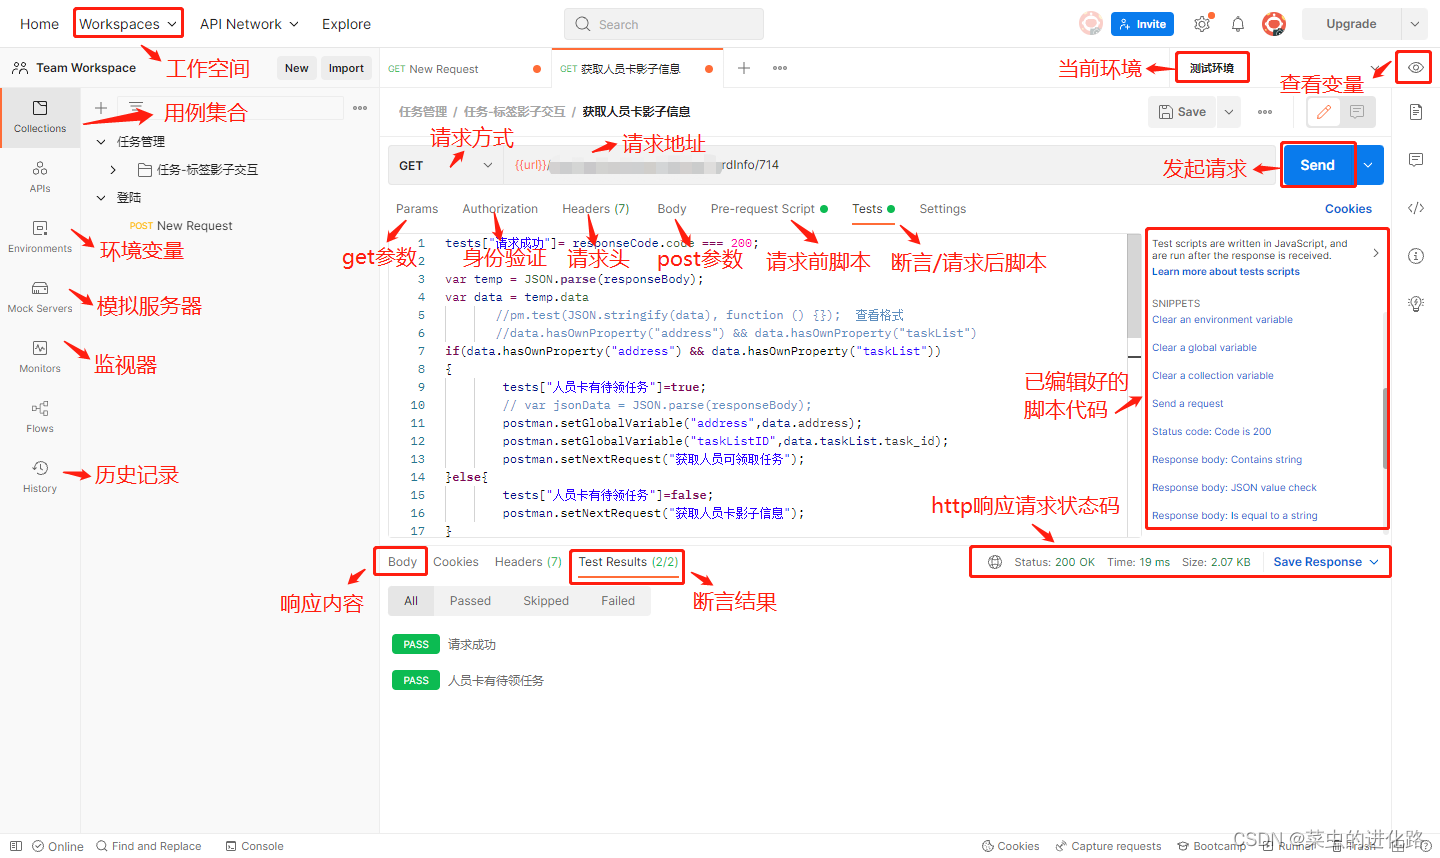The image size is (1440, 858).
Task: Collapse the 任务管理 collection
Action: [x=102, y=141]
